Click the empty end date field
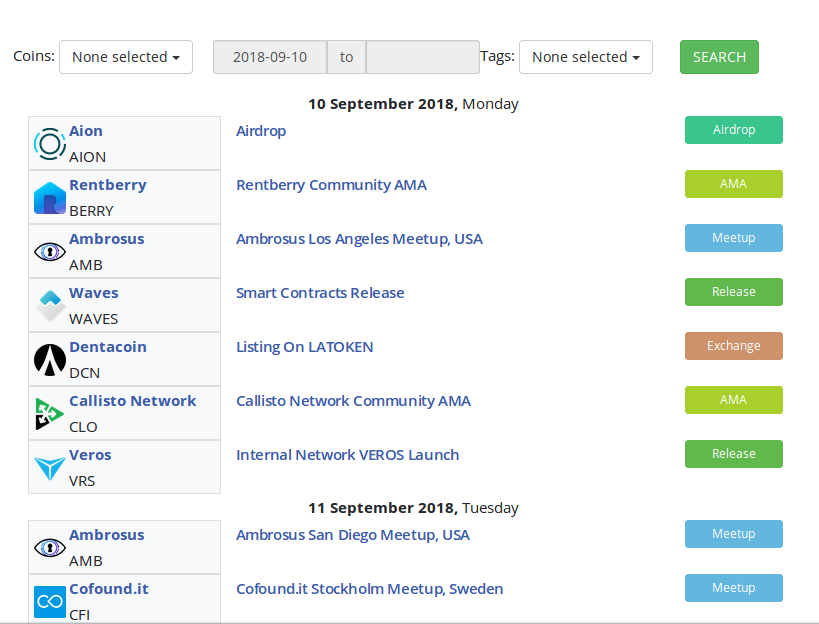This screenshot has width=819, height=624. 423,57
